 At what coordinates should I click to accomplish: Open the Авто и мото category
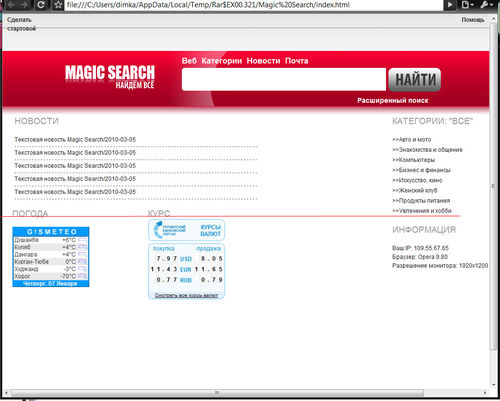pyautogui.click(x=412, y=139)
